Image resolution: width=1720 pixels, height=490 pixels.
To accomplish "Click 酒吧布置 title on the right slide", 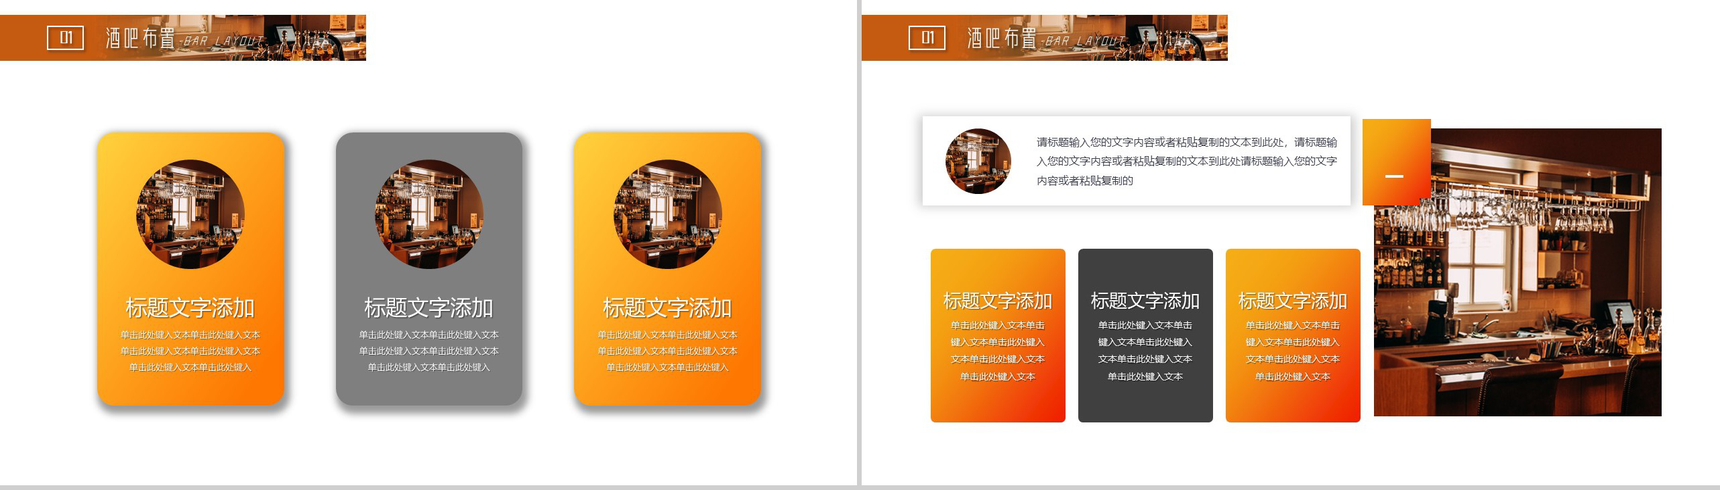I will pyautogui.click(x=1001, y=39).
